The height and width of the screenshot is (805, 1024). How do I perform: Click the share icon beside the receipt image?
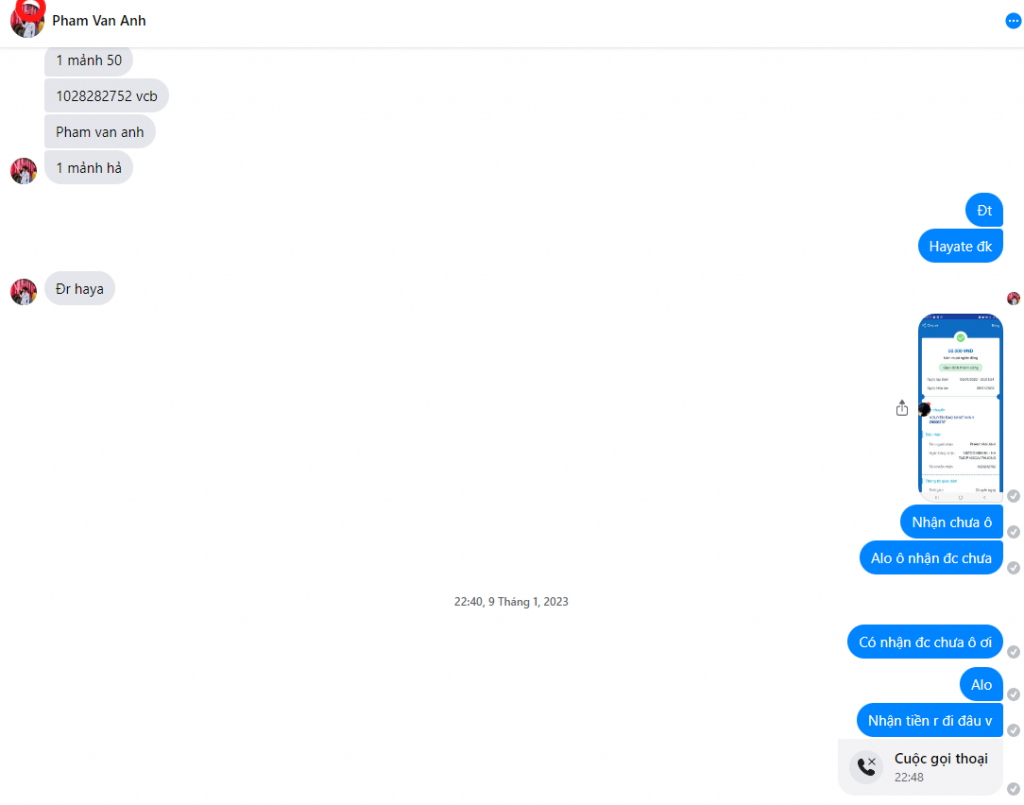[902, 408]
